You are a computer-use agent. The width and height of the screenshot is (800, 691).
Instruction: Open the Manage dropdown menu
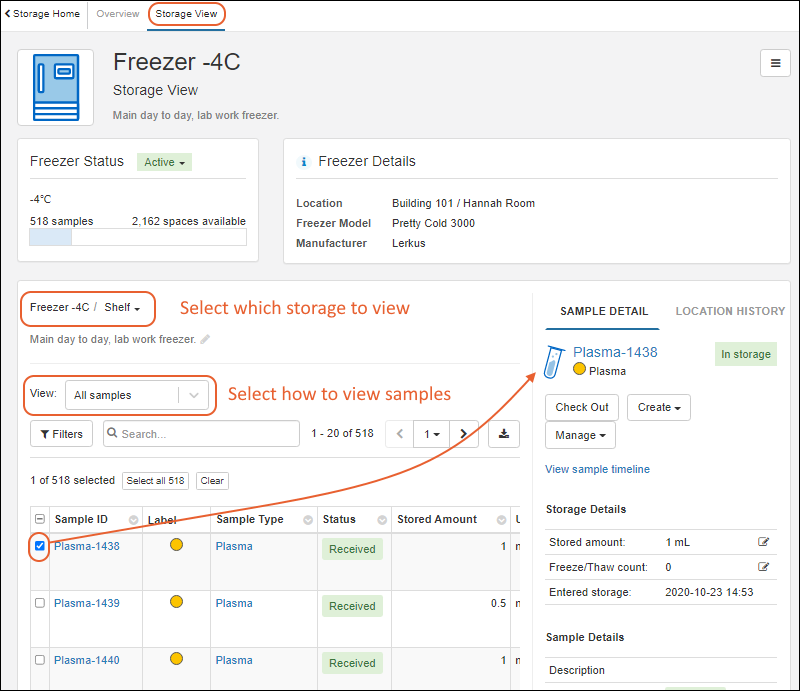pos(580,435)
